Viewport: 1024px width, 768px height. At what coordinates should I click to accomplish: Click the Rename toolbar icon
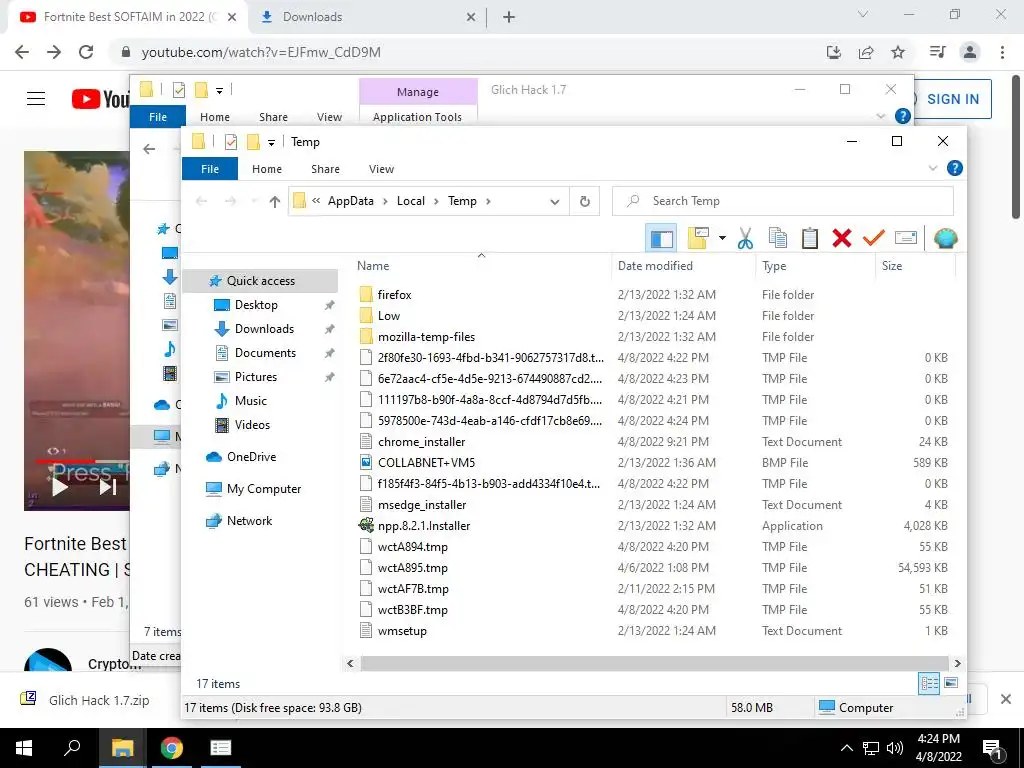coord(906,238)
